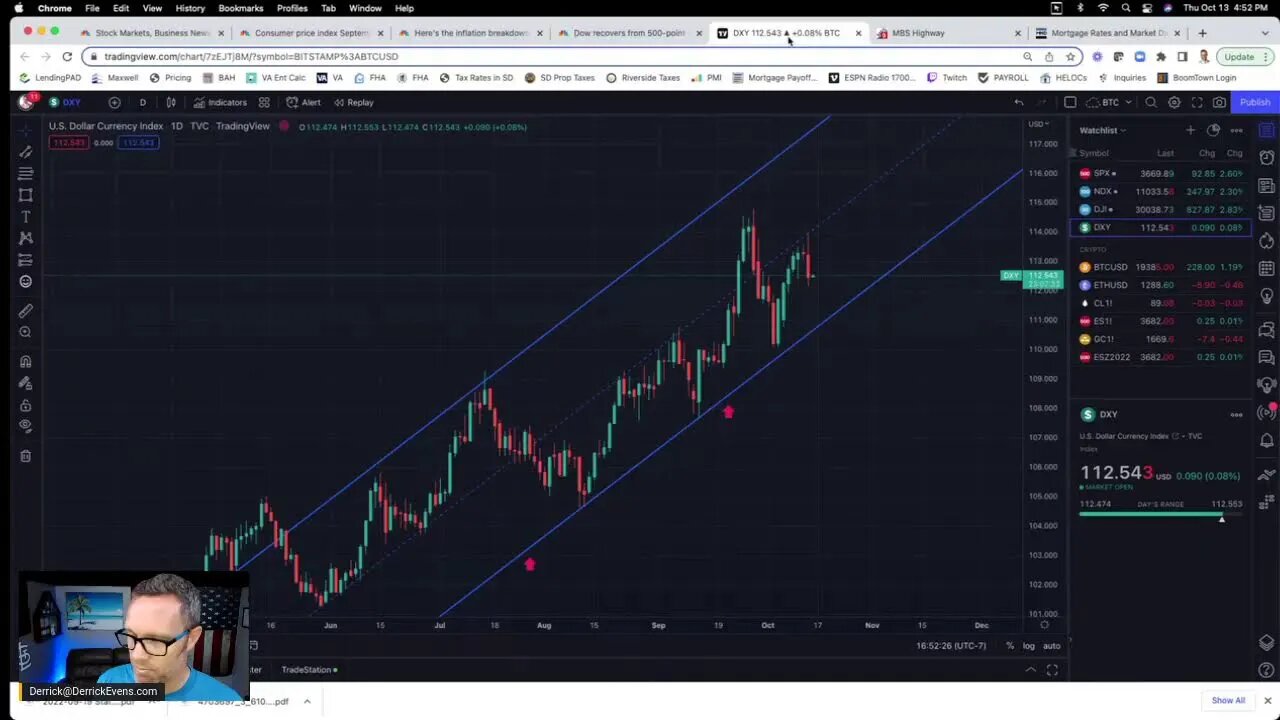1280x720 pixels.
Task: Open the Profiles menu
Action: click(x=292, y=8)
